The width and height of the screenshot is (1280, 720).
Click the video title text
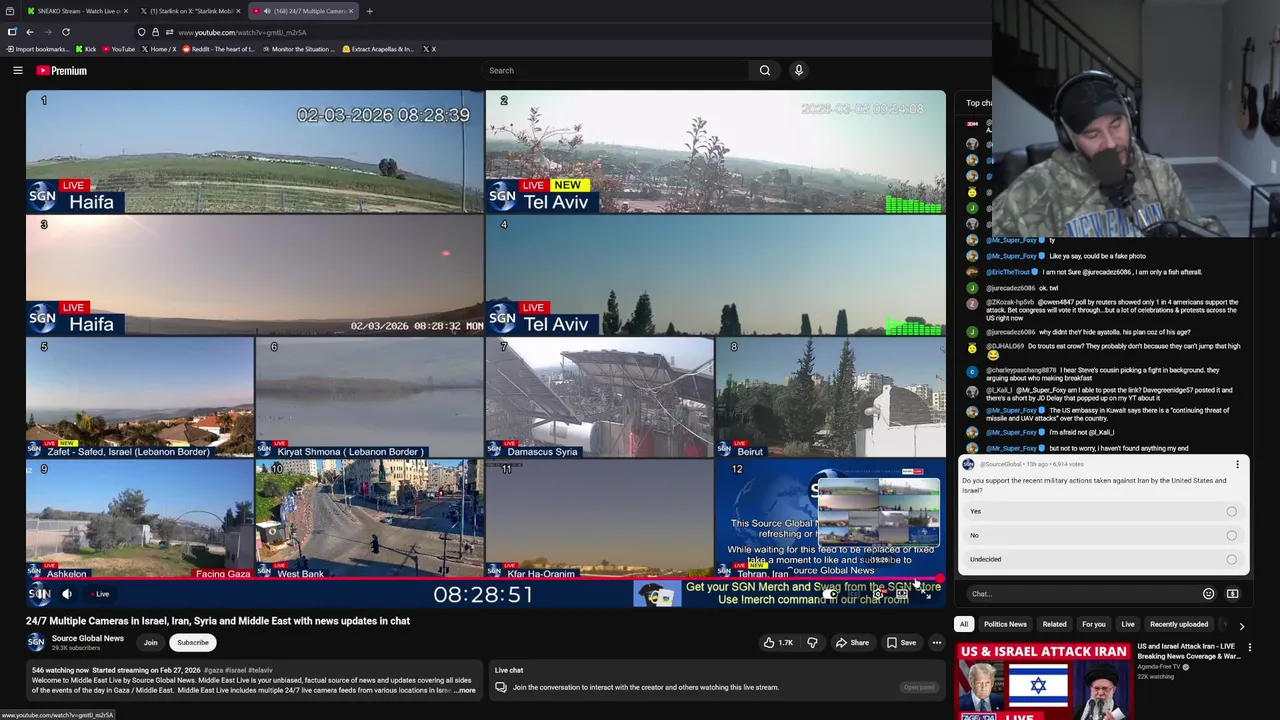point(218,621)
